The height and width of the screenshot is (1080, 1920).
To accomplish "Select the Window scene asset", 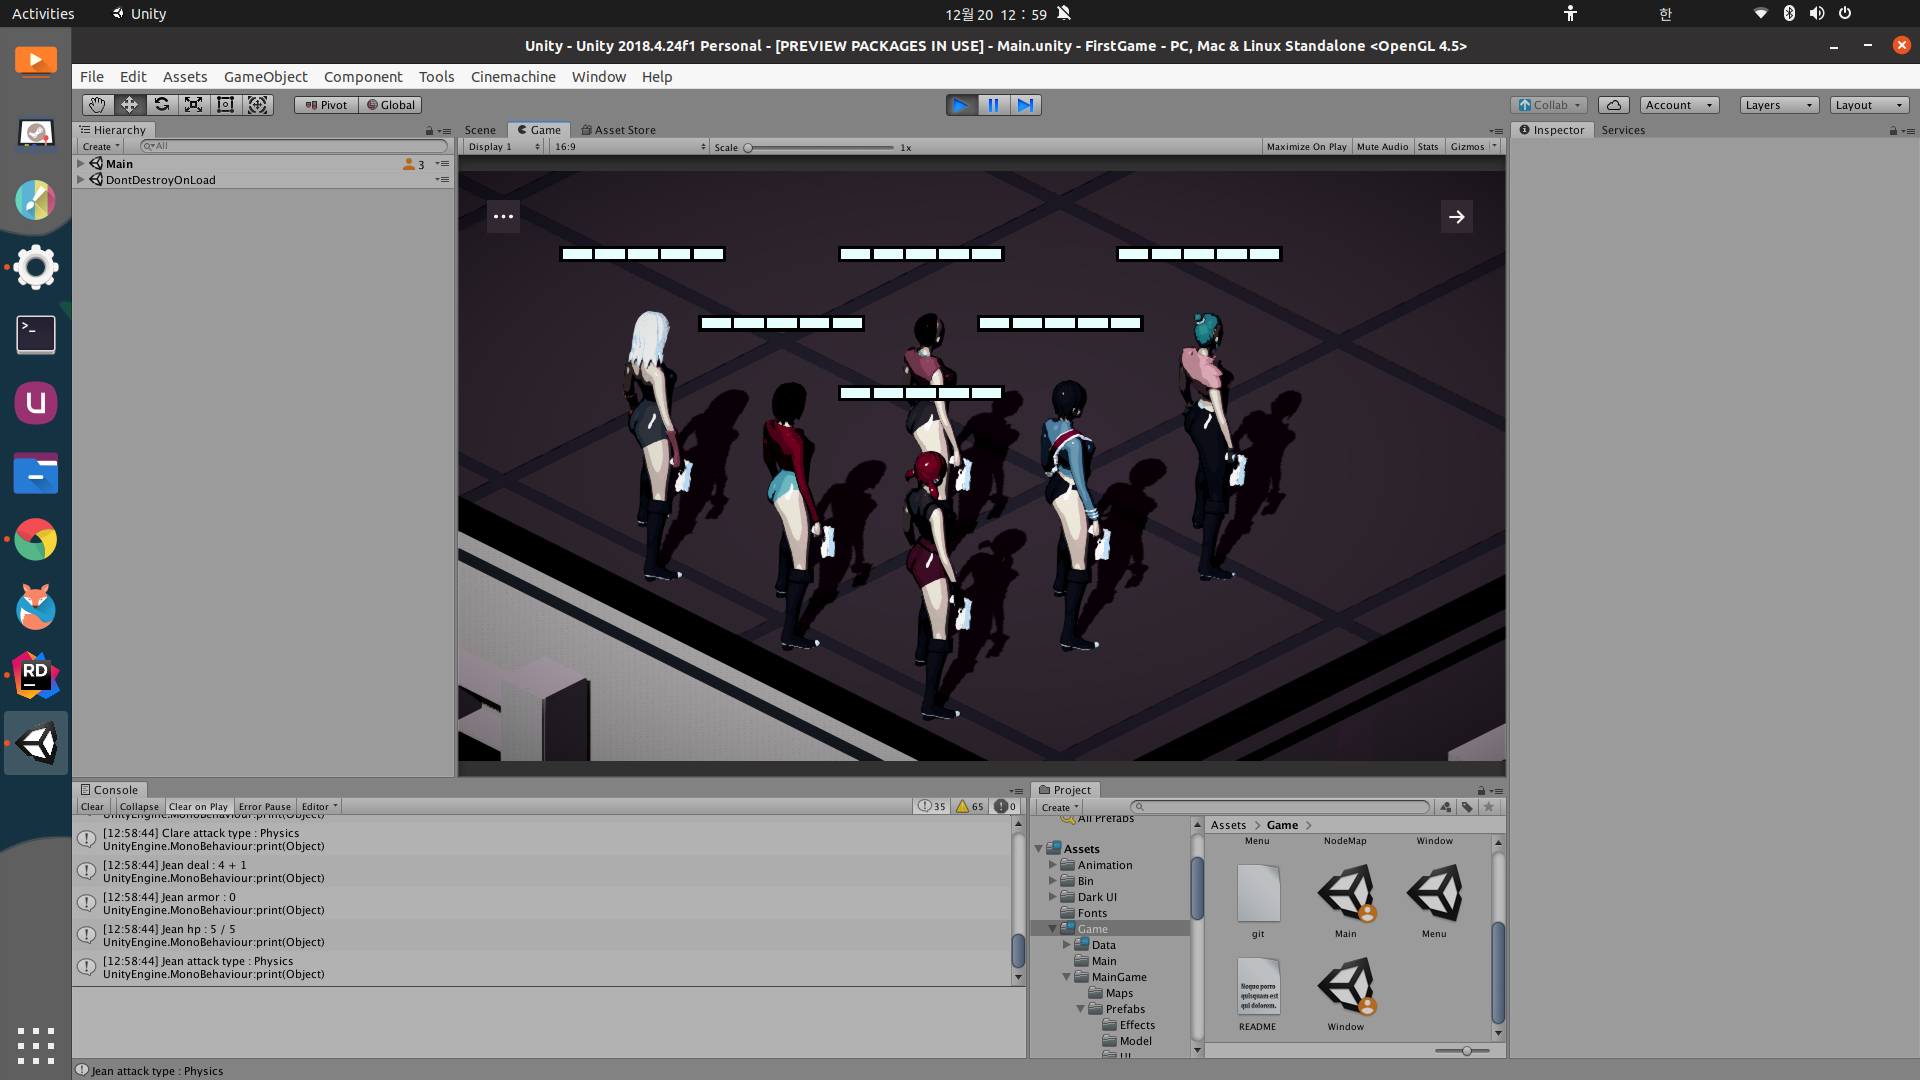I will (x=1346, y=987).
